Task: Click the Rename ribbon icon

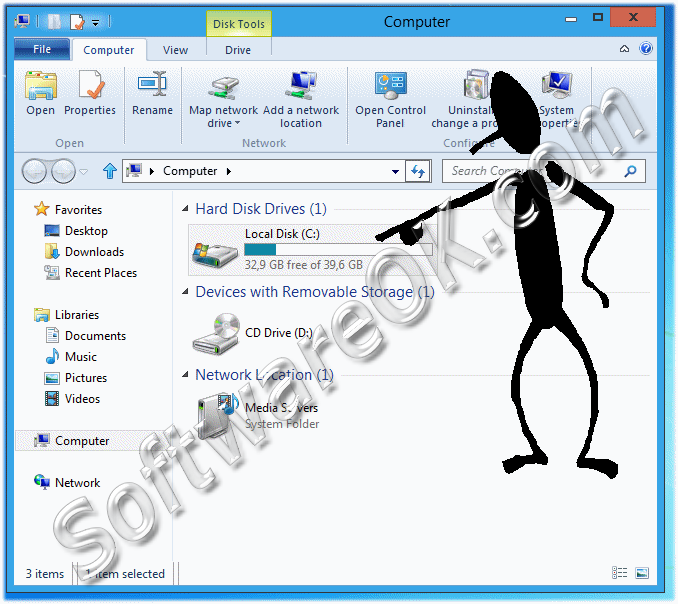Action: (152, 84)
